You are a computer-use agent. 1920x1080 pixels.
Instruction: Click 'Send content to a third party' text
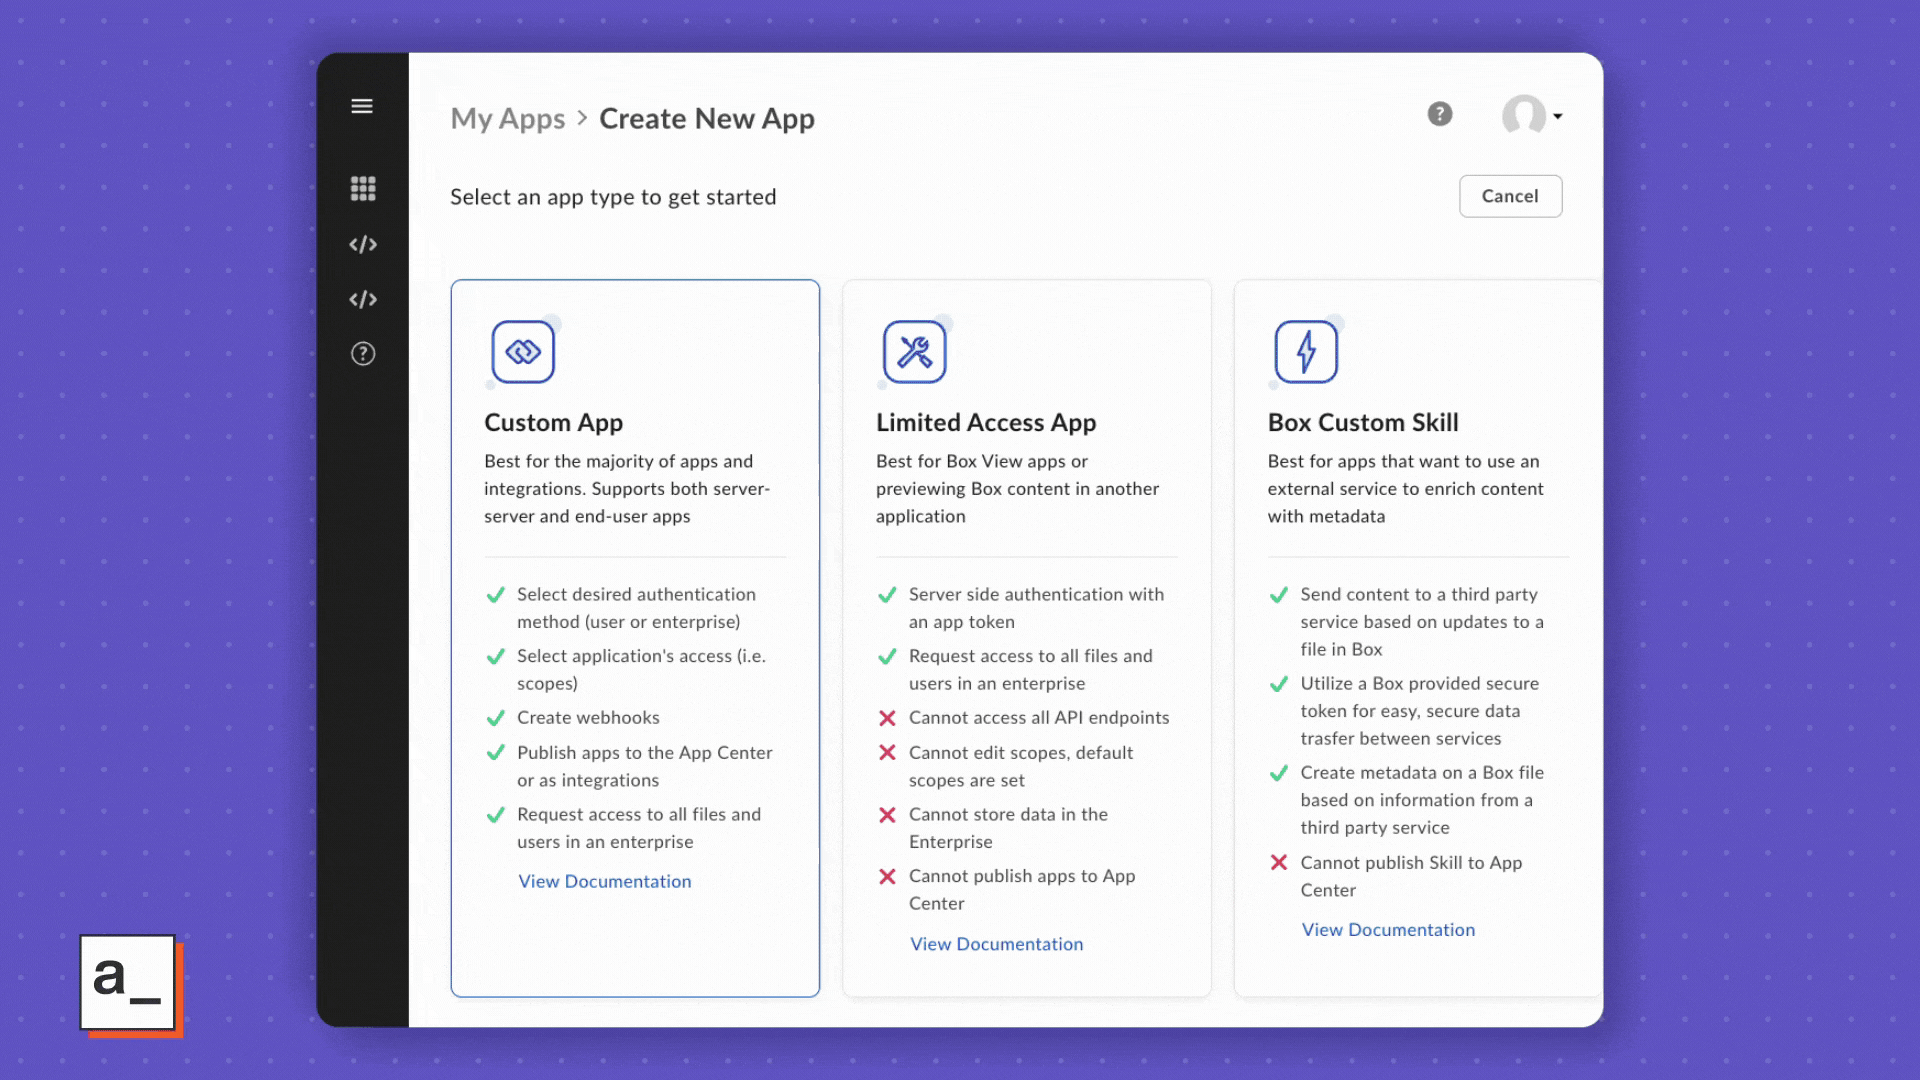[1422, 622]
